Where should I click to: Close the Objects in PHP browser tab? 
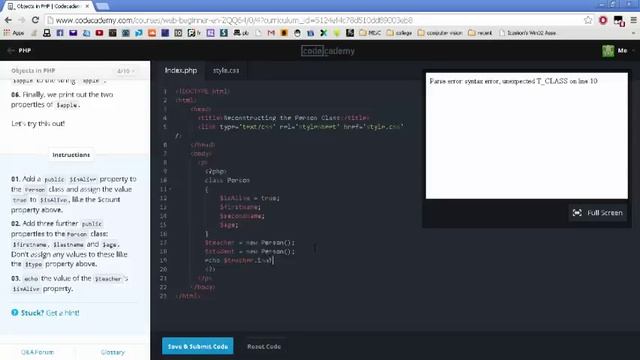click(x=87, y=6)
